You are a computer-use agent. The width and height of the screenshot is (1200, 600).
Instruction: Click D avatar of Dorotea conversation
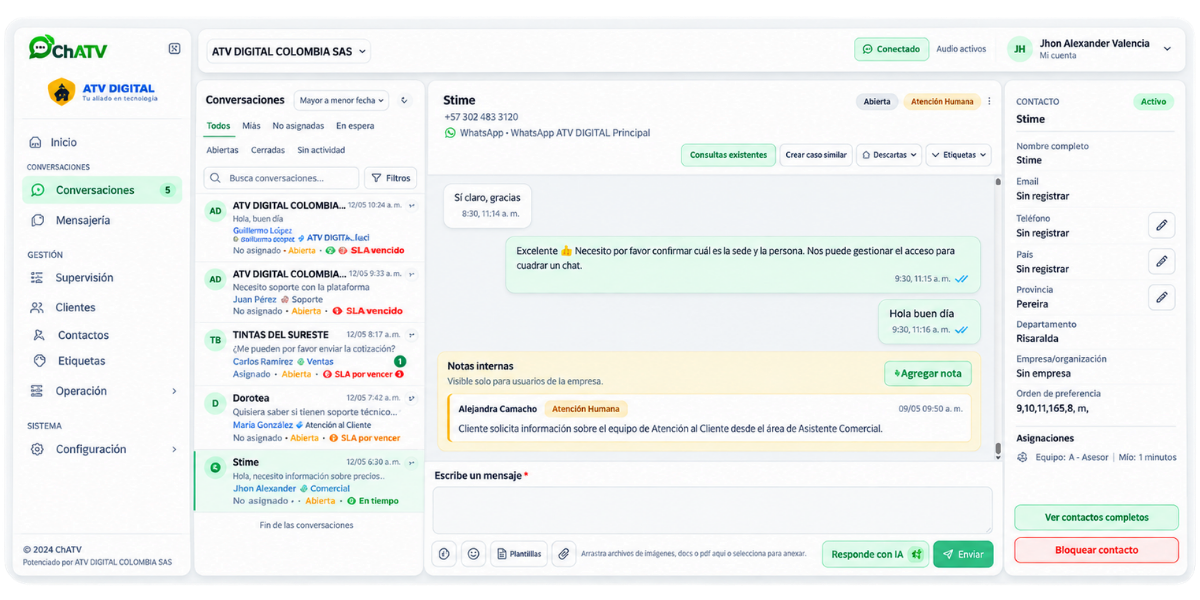tap(215, 403)
